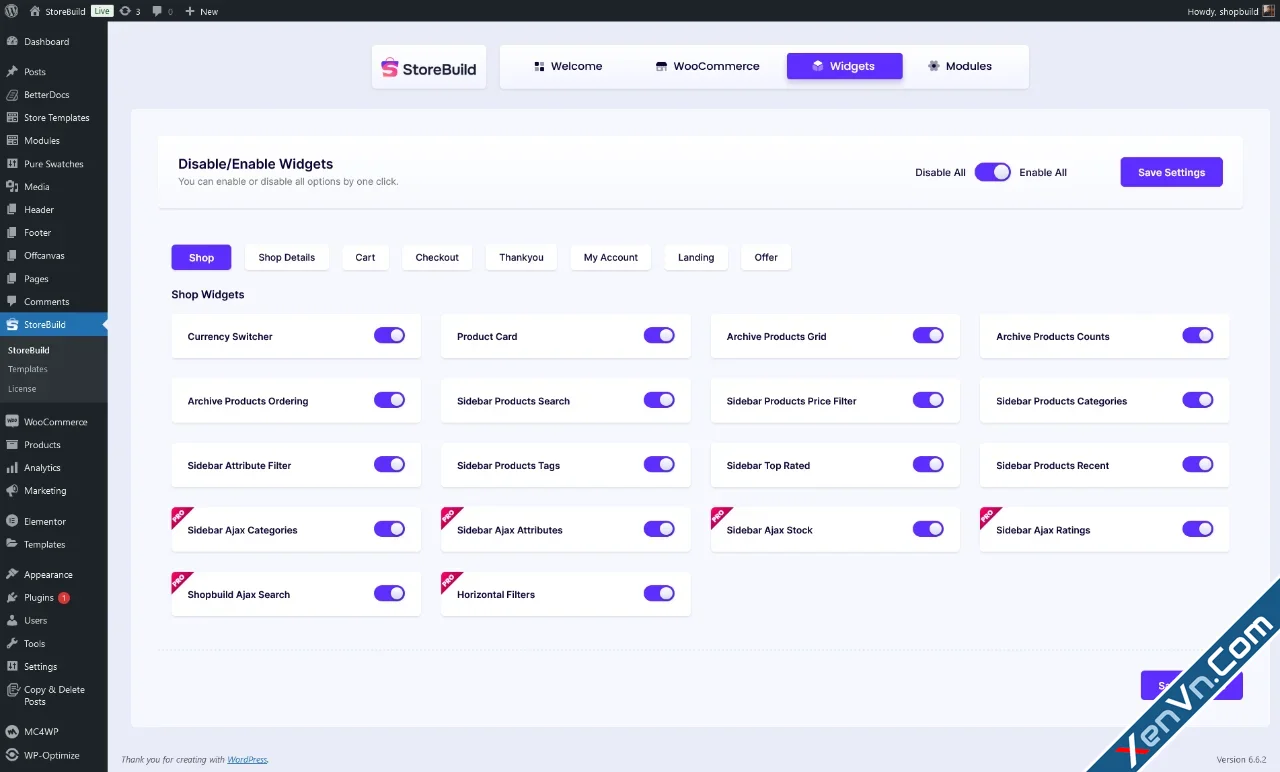This screenshot has height=772, width=1280.
Task: Click the Live status badge in admin bar
Action: click(102, 11)
